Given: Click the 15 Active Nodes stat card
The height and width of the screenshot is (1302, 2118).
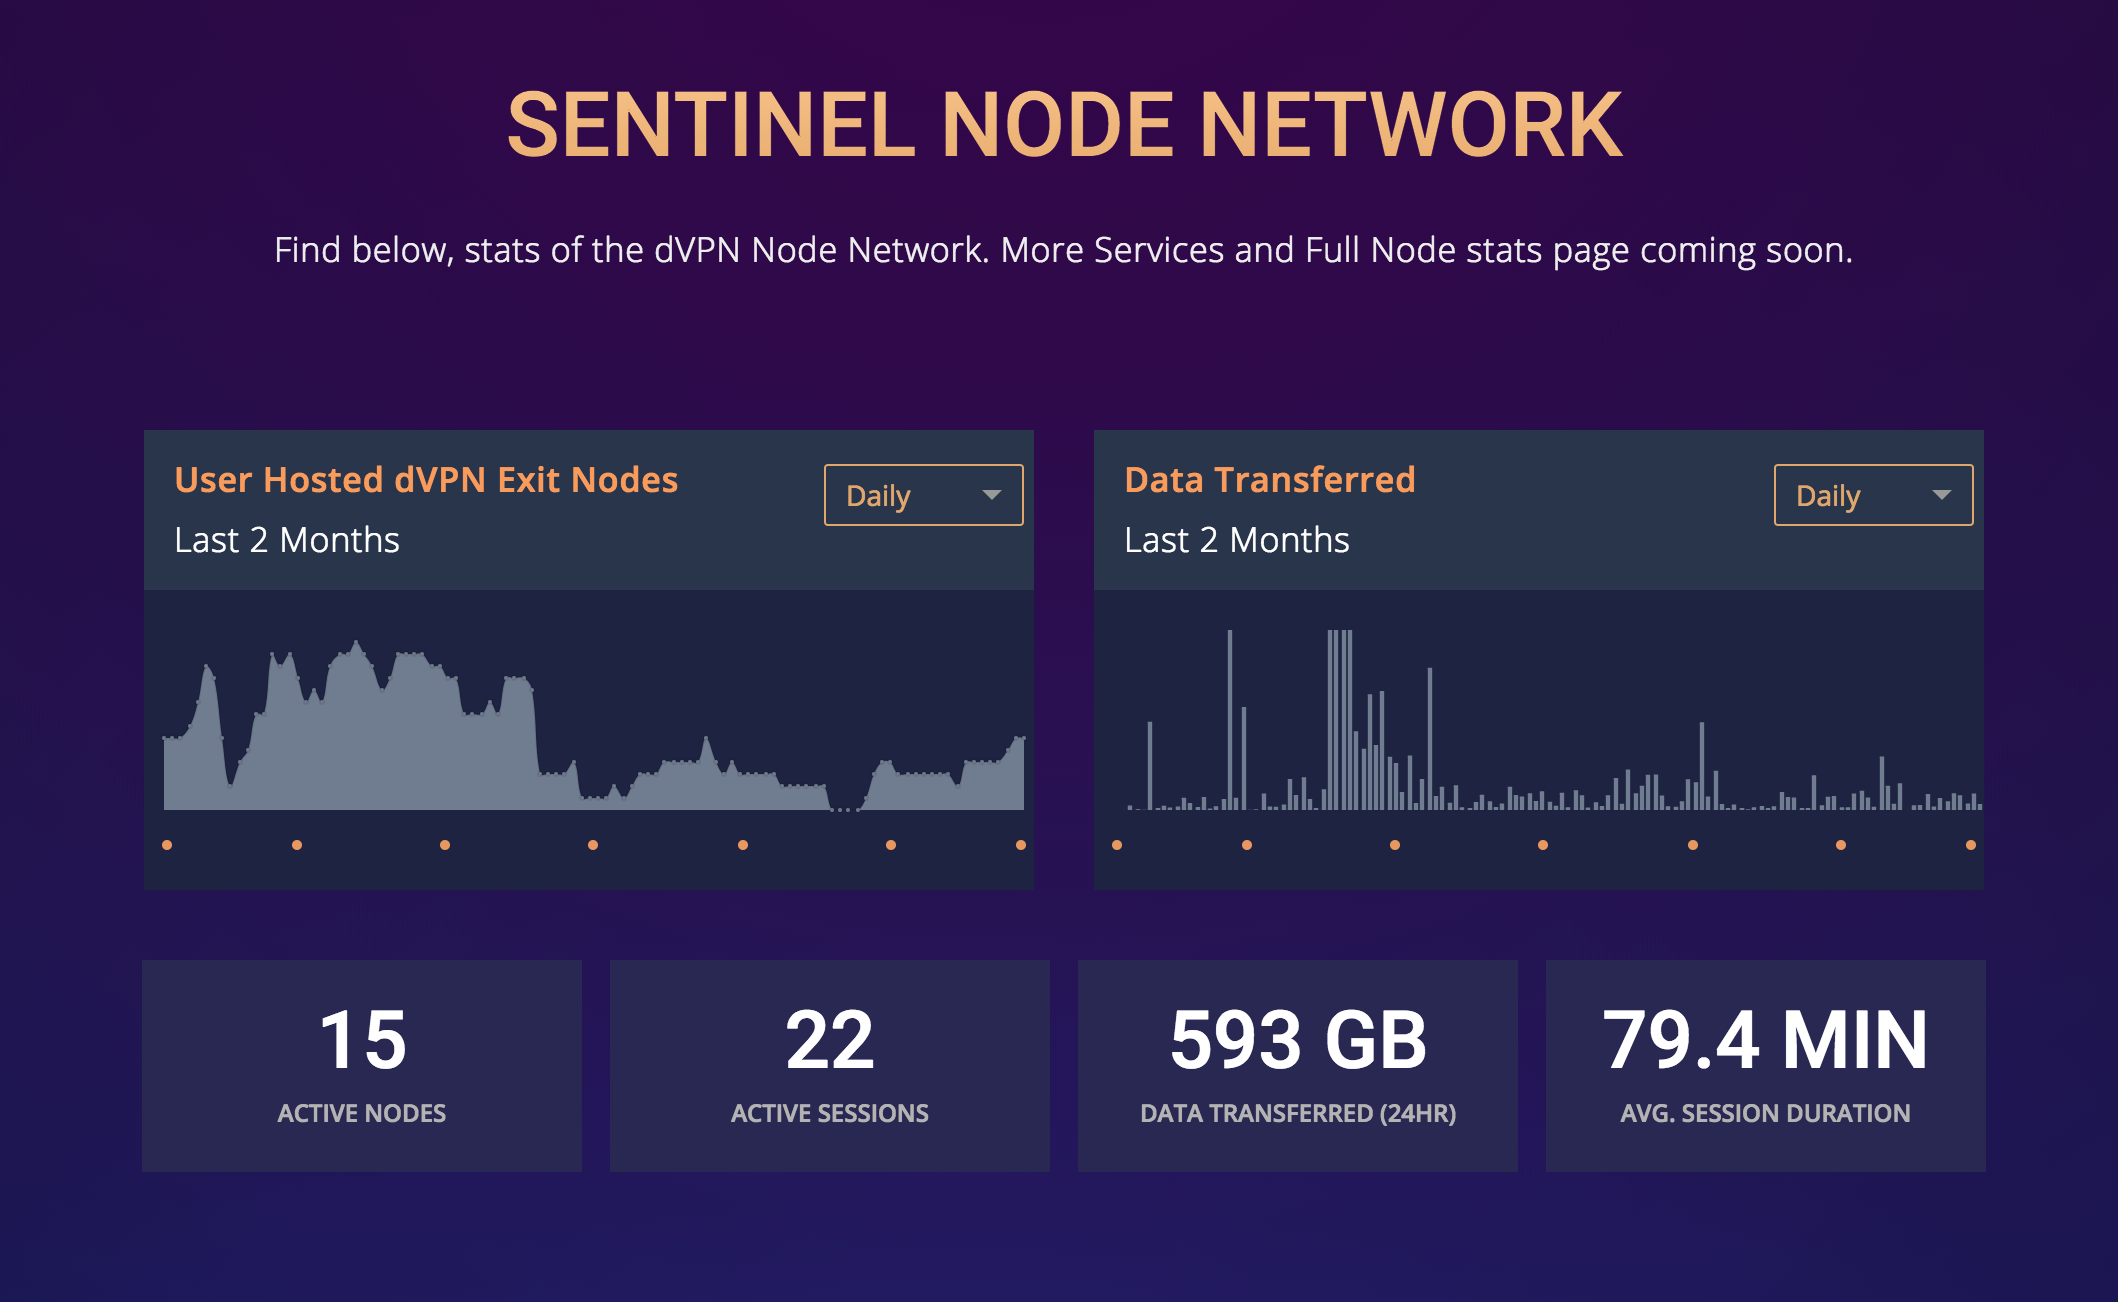Looking at the screenshot, I should point(361,1066).
